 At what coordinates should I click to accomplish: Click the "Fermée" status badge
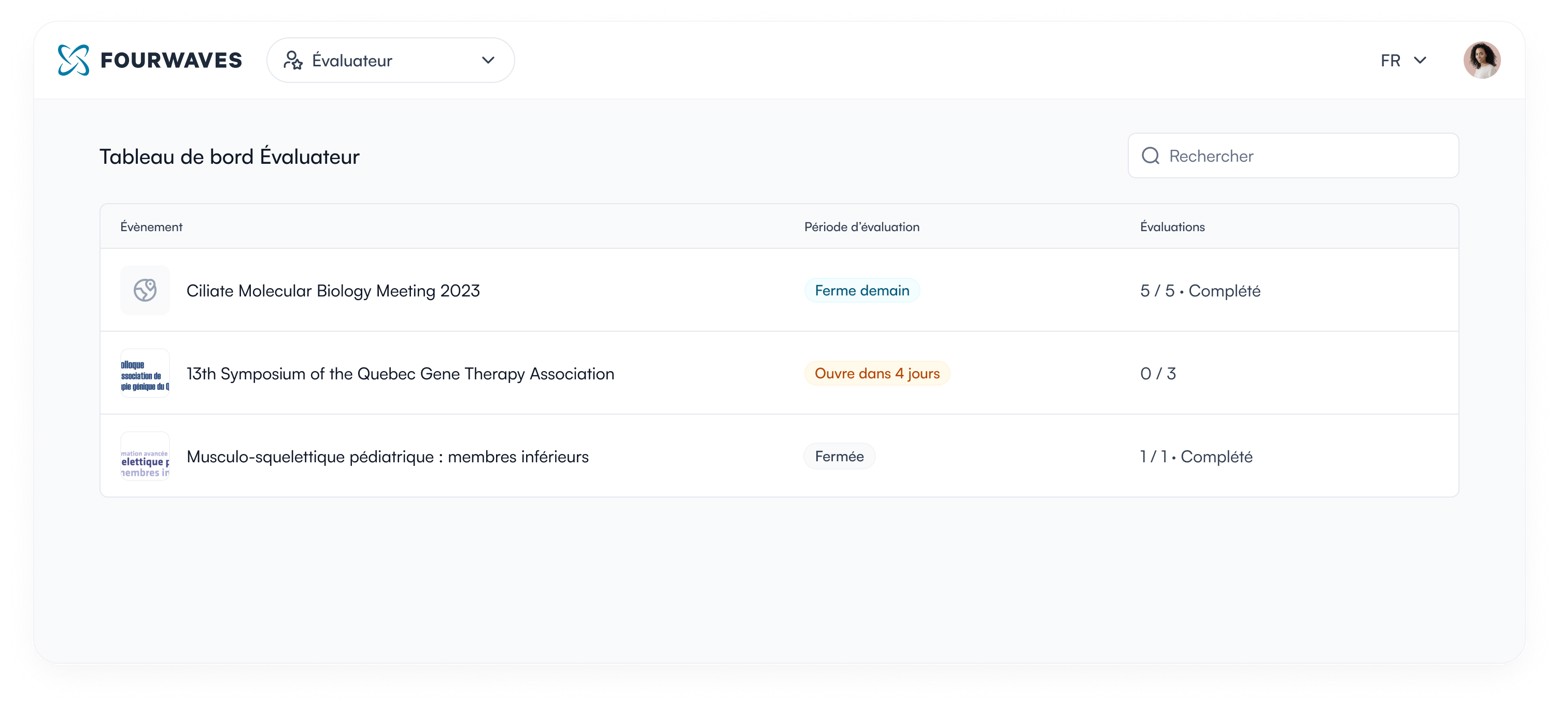pyautogui.click(x=839, y=457)
